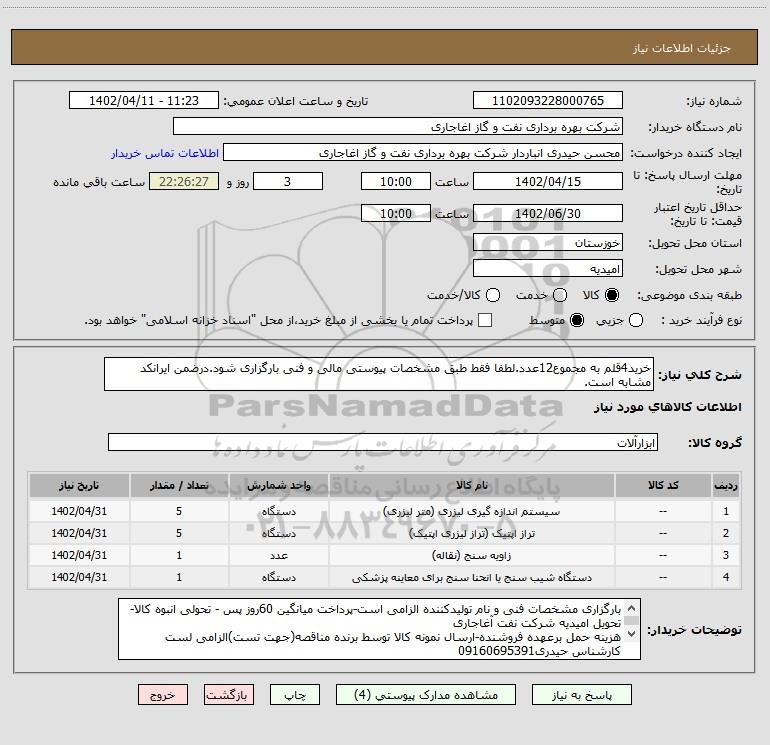Toggle the اسناد خزانه اسلامی payment checkbox
The height and width of the screenshot is (745, 770).
(485, 320)
